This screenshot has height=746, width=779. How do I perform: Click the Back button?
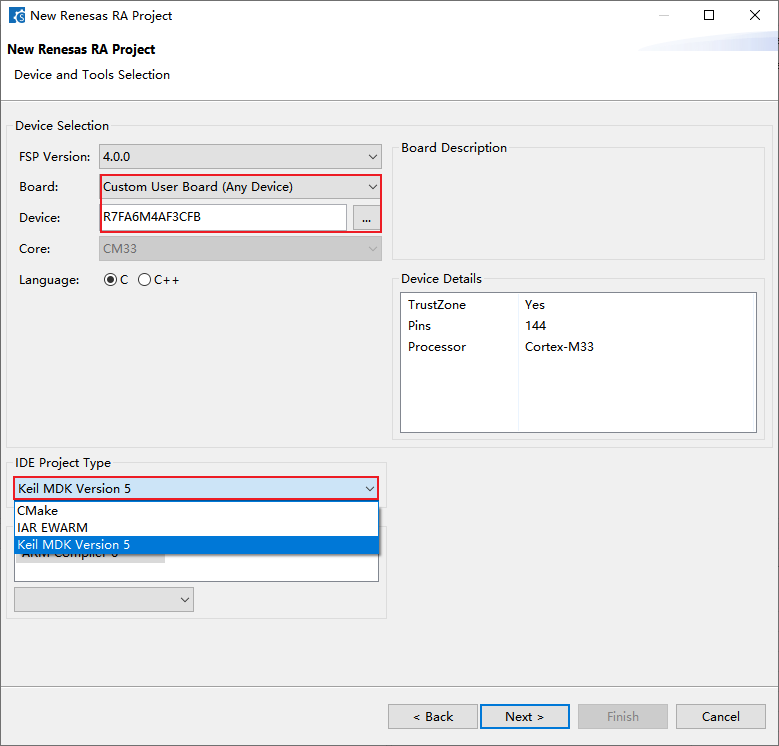[433, 717]
